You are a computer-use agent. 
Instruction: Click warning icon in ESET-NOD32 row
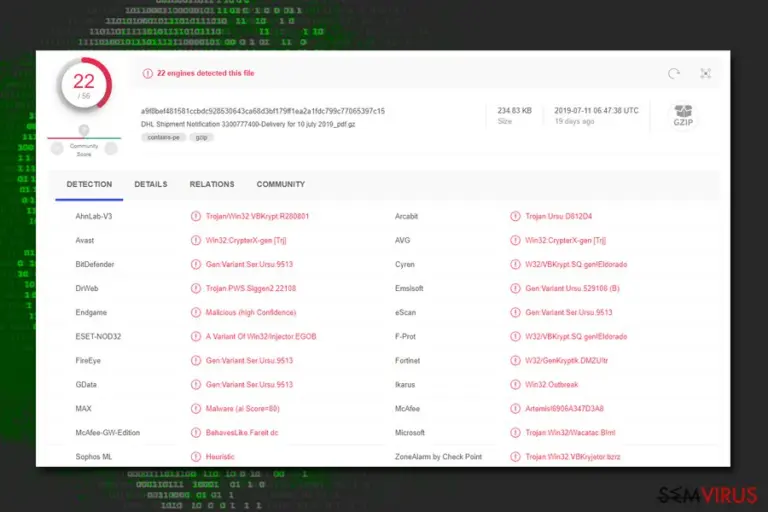tap(195, 336)
